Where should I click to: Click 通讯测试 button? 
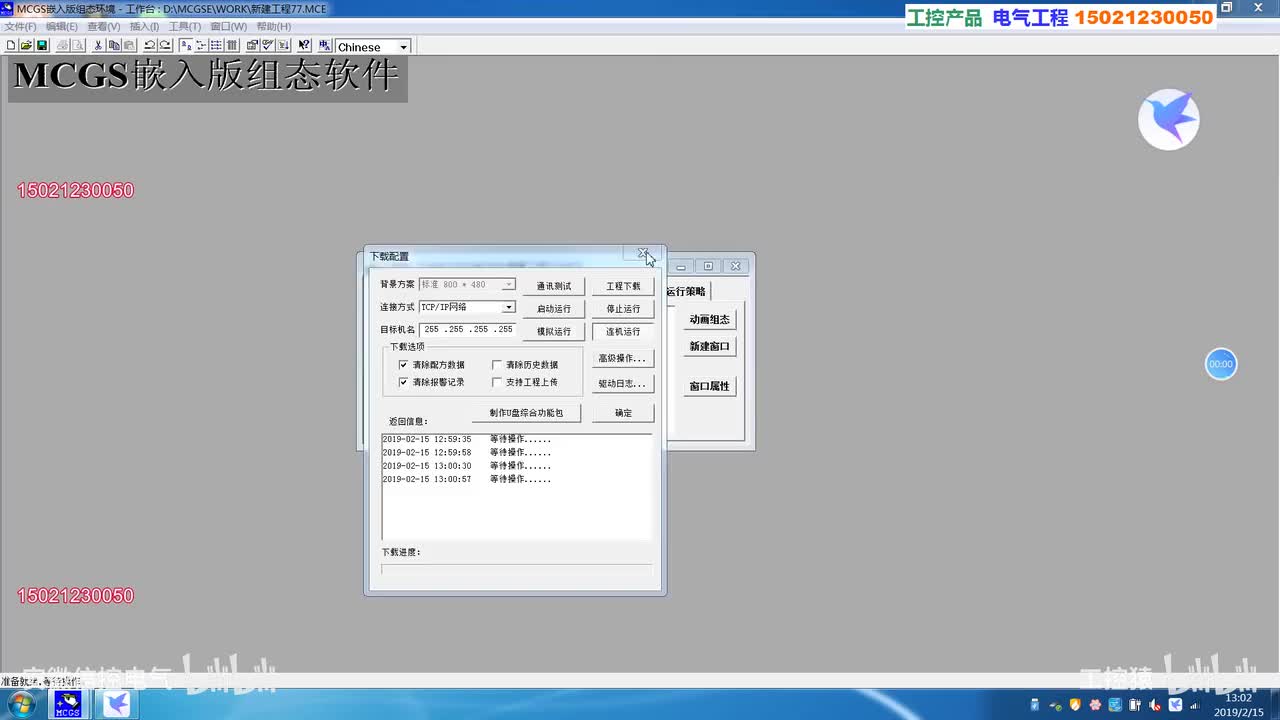click(553, 286)
